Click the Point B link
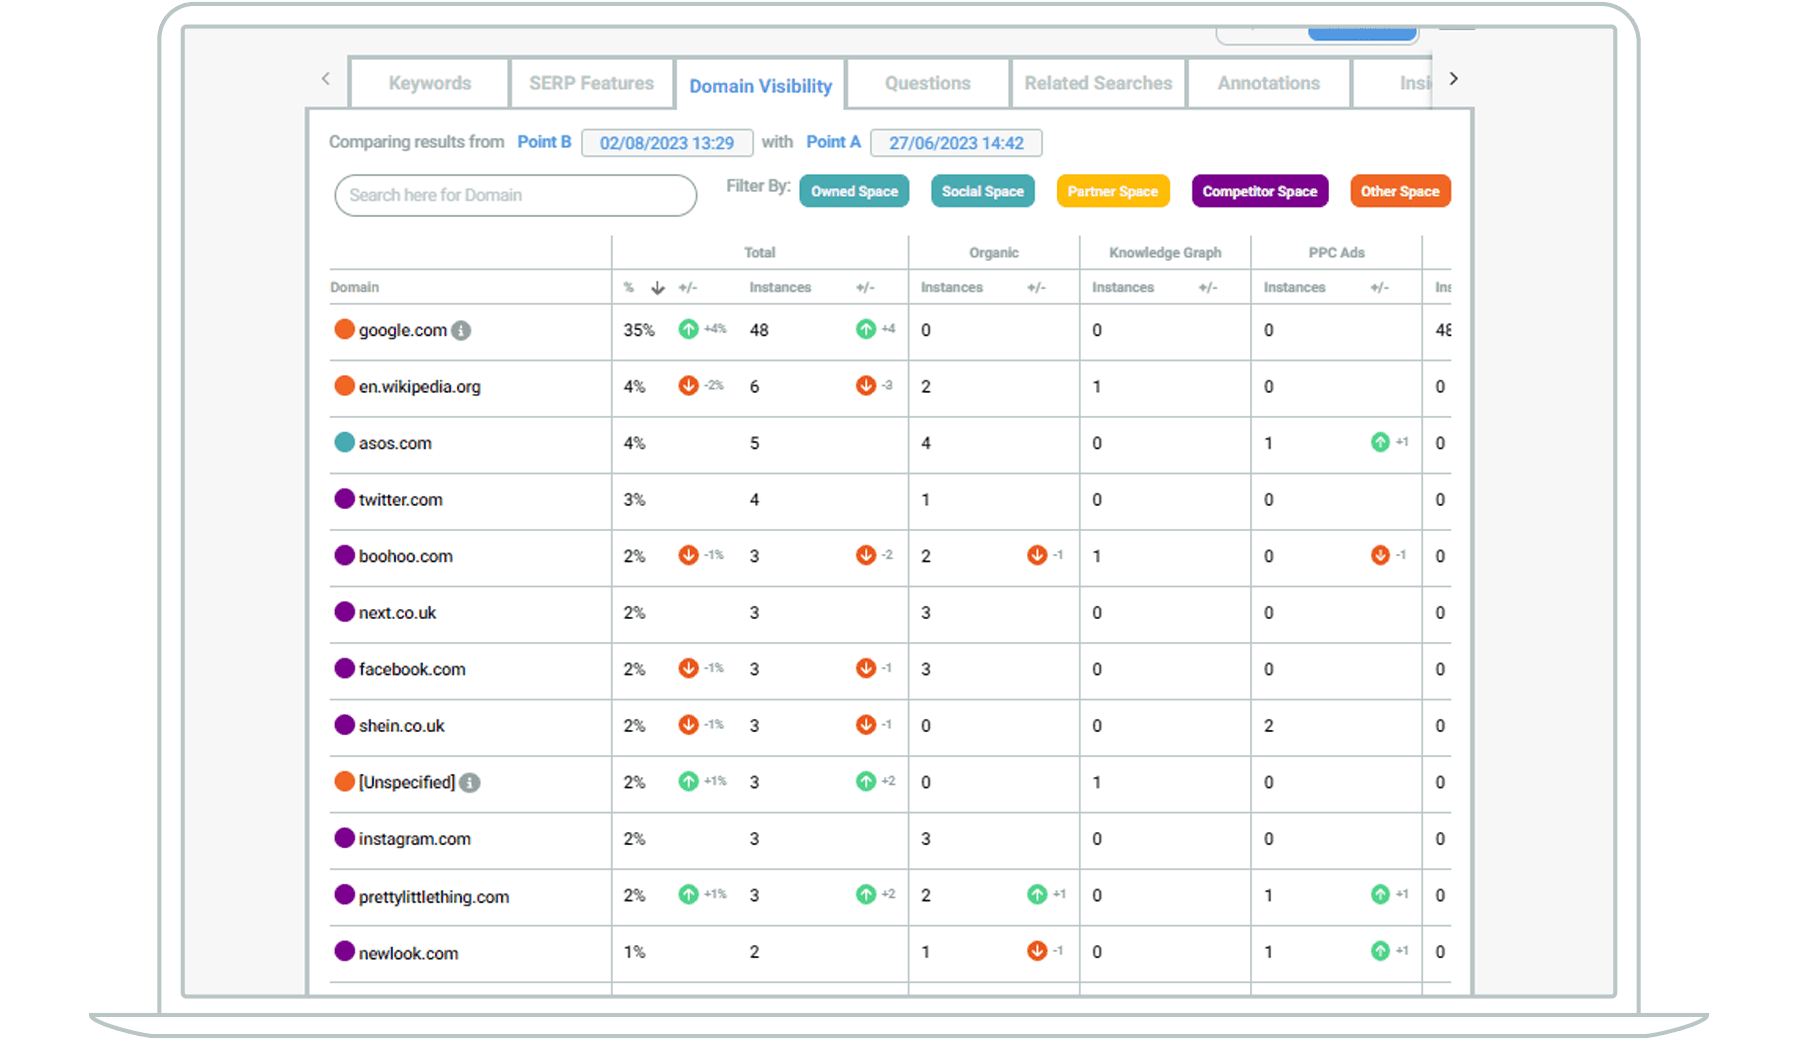 tap(544, 142)
